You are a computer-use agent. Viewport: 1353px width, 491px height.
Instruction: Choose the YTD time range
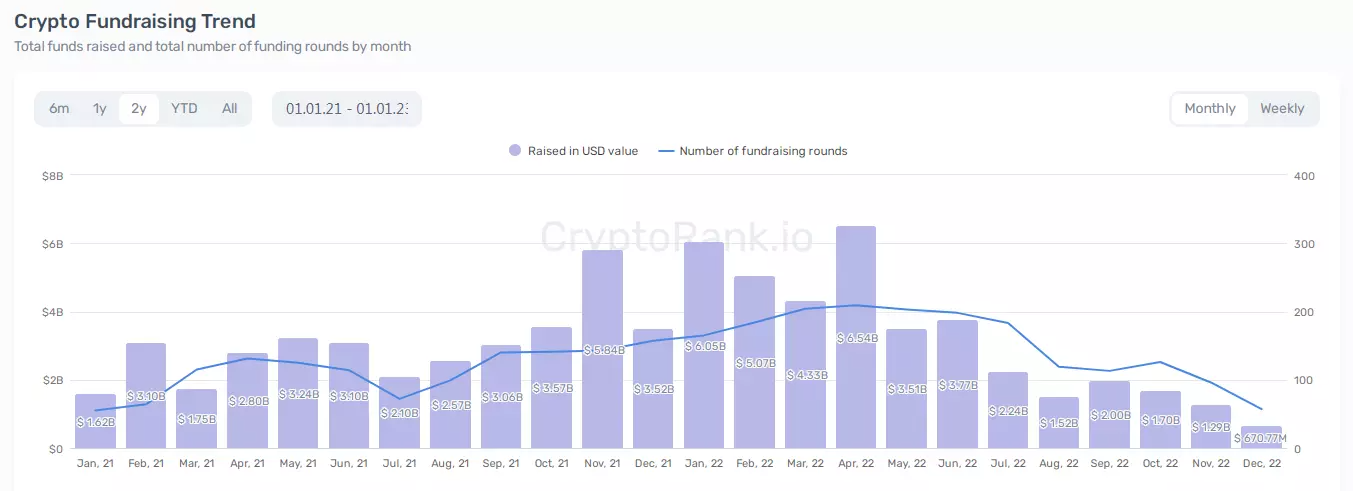point(184,109)
